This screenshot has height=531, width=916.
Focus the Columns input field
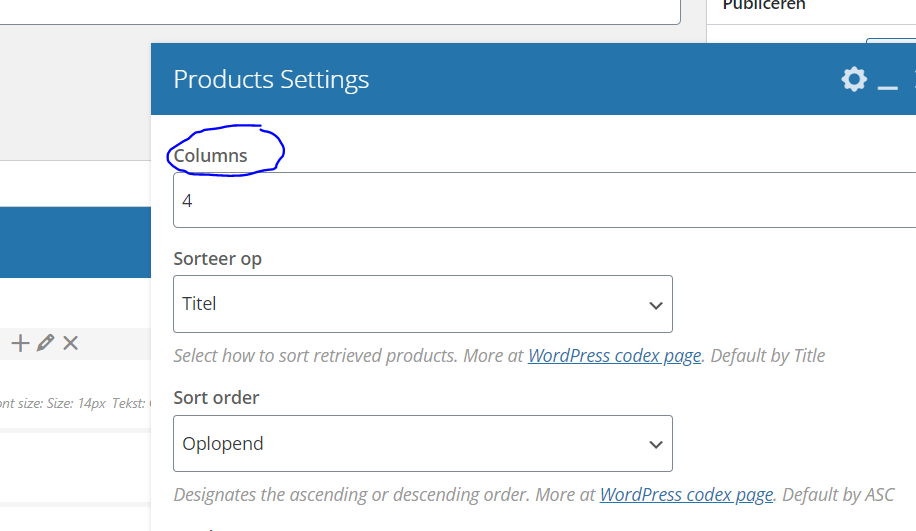click(x=544, y=200)
